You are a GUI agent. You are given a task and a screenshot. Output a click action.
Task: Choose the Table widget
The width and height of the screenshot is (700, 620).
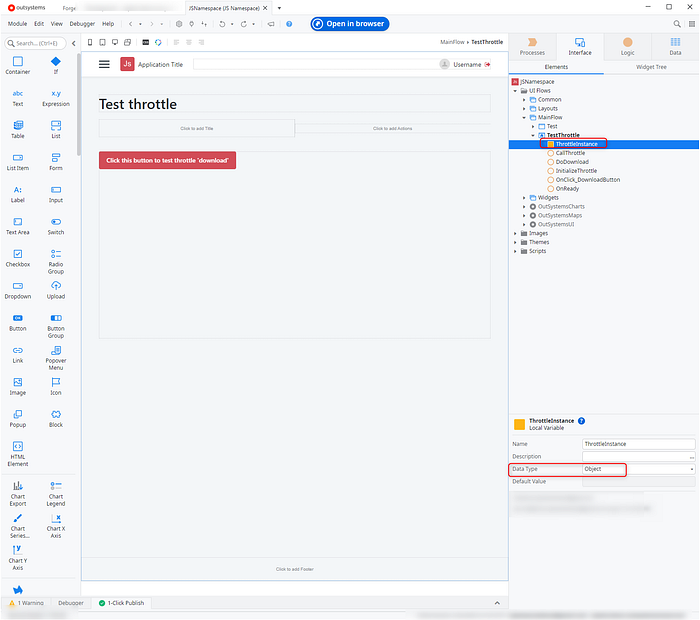point(18,129)
